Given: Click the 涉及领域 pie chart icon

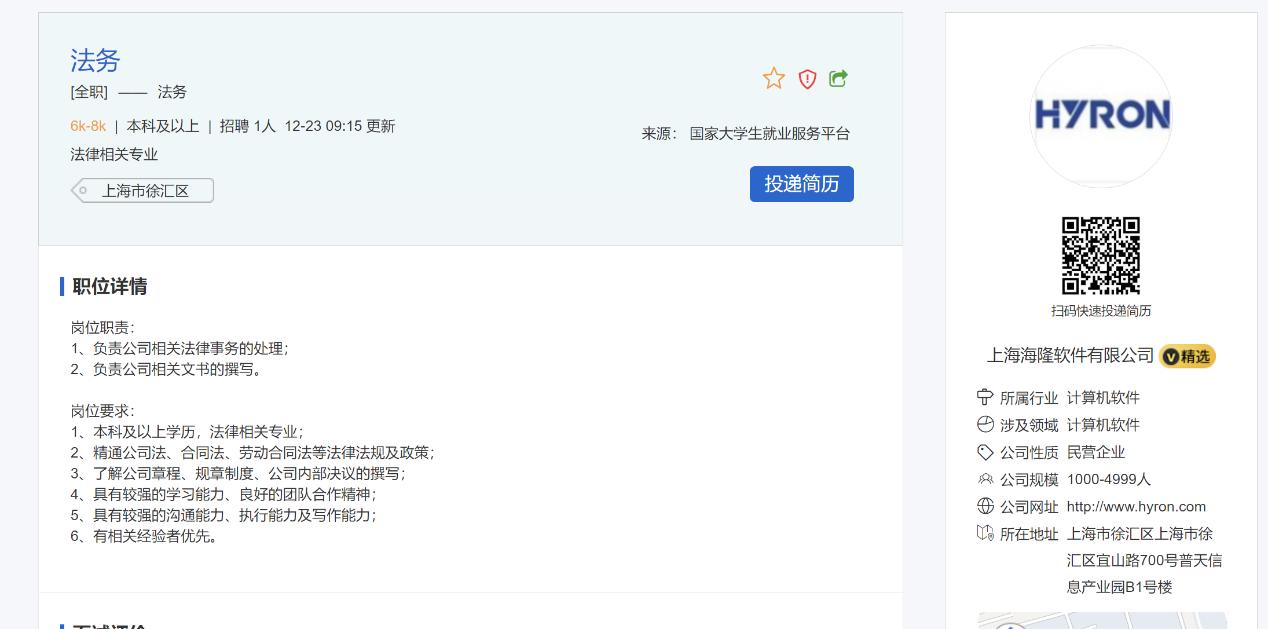Looking at the screenshot, I should 985,424.
